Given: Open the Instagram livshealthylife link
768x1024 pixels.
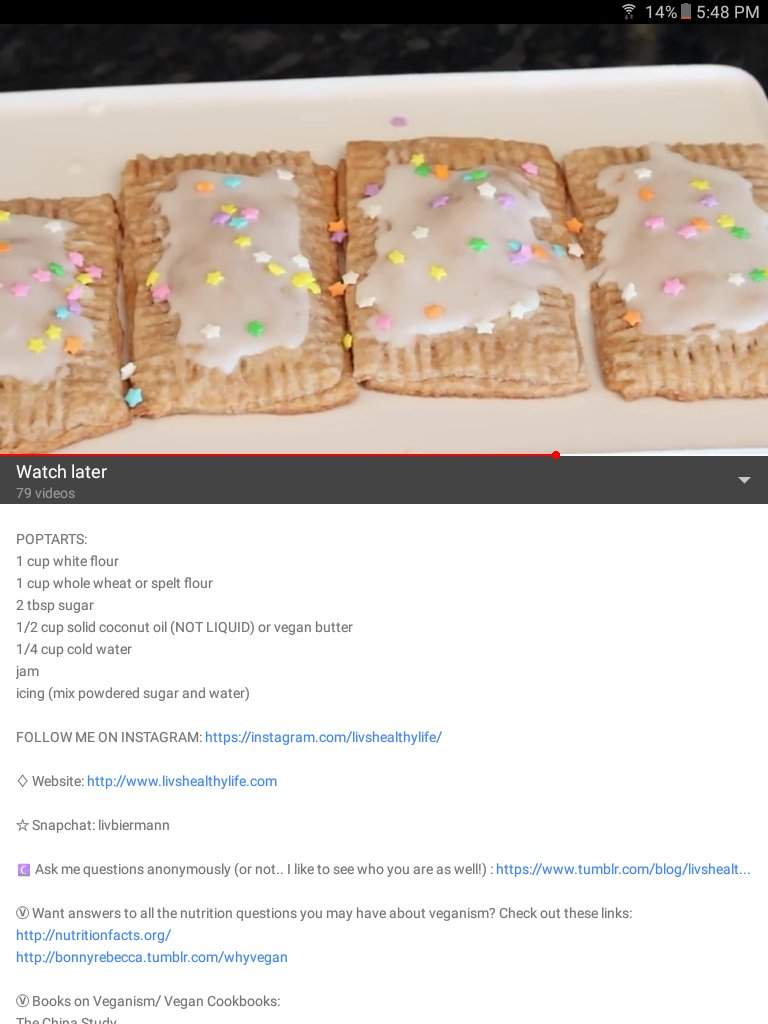Looking at the screenshot, I should click(x=323, y=737).
